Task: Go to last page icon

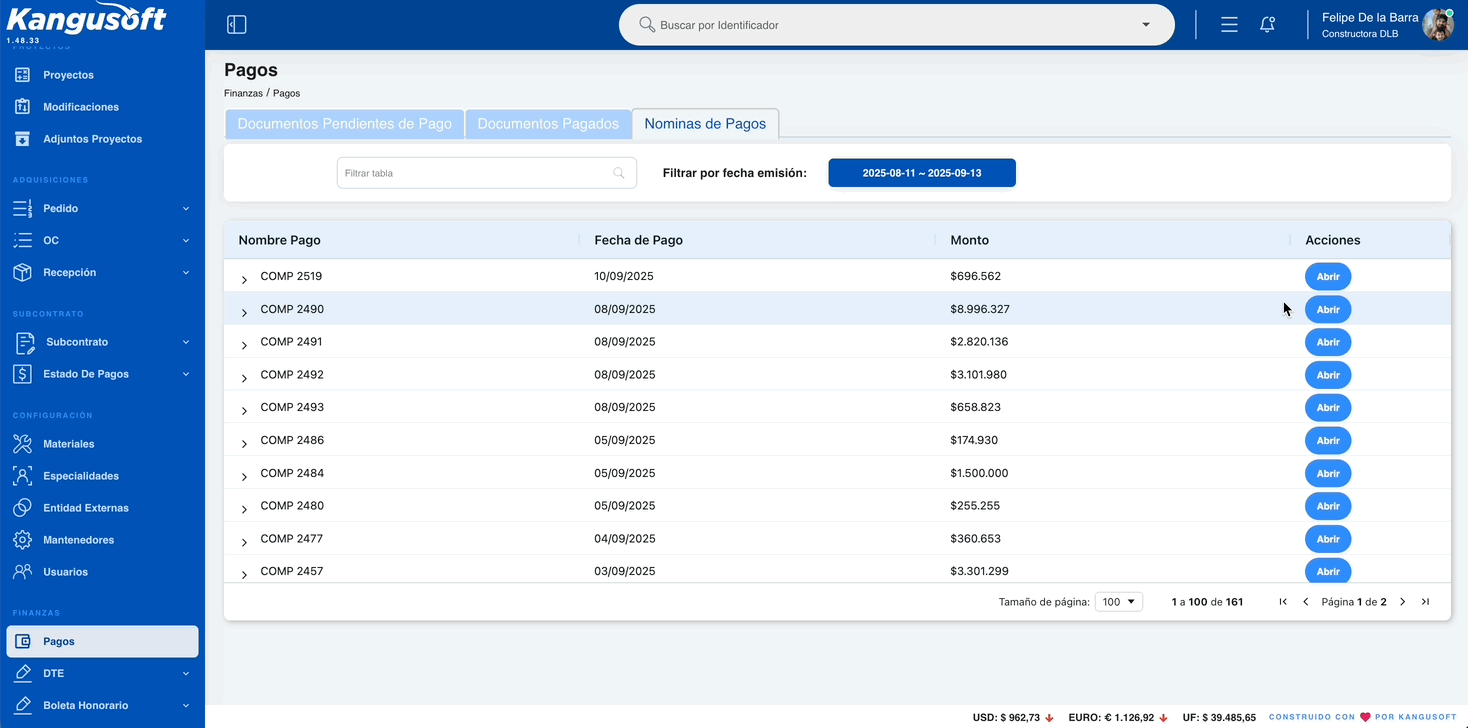Action: (1425, 602)
